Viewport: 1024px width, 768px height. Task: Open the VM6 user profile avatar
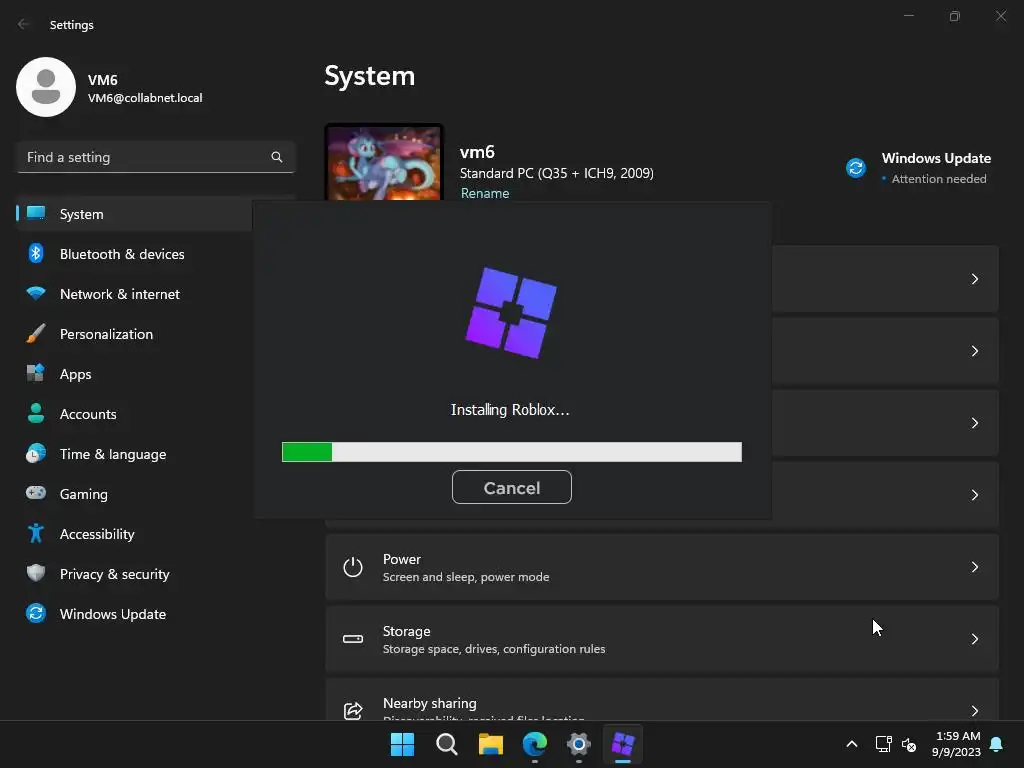coord(46,87)
